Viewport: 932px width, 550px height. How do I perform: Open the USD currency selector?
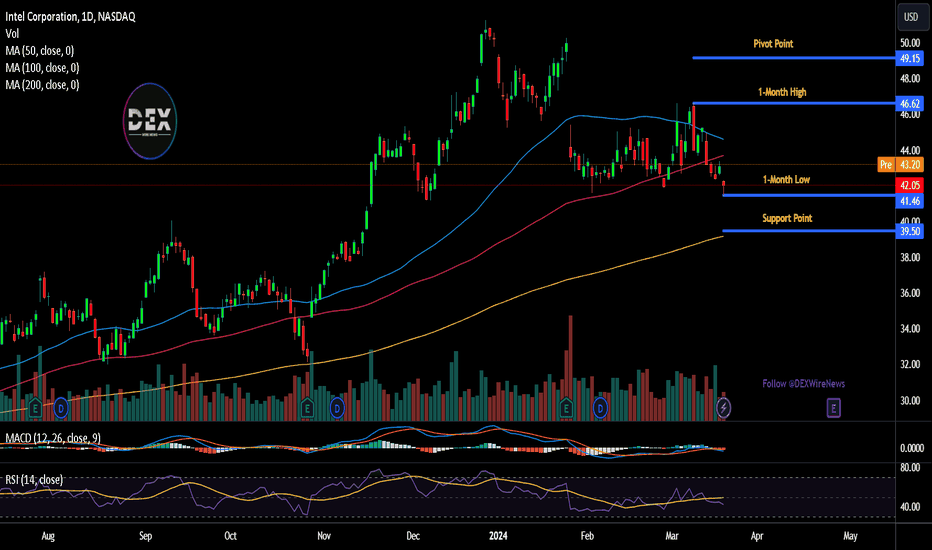pyautogui.click(x=911, y=17)
